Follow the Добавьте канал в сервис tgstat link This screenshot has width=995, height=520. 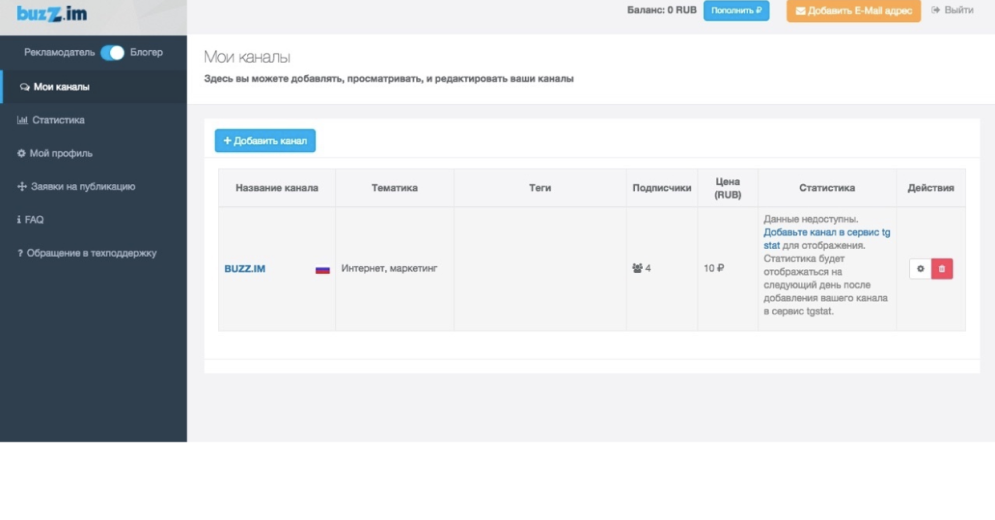pos(826,239)
